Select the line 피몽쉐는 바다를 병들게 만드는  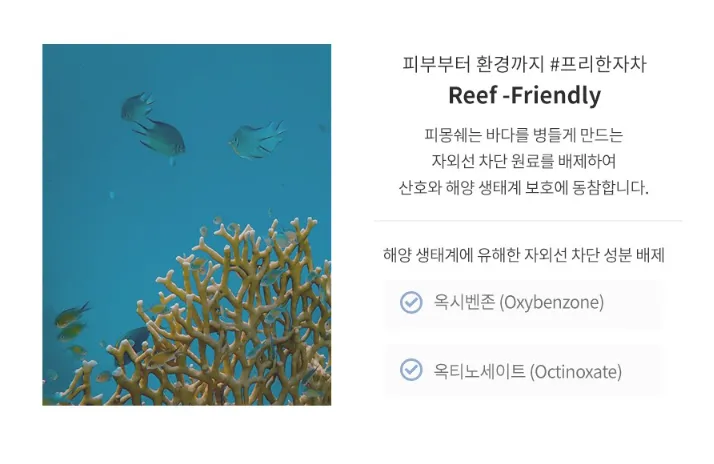pyautogui.click(x=524, y=134)
